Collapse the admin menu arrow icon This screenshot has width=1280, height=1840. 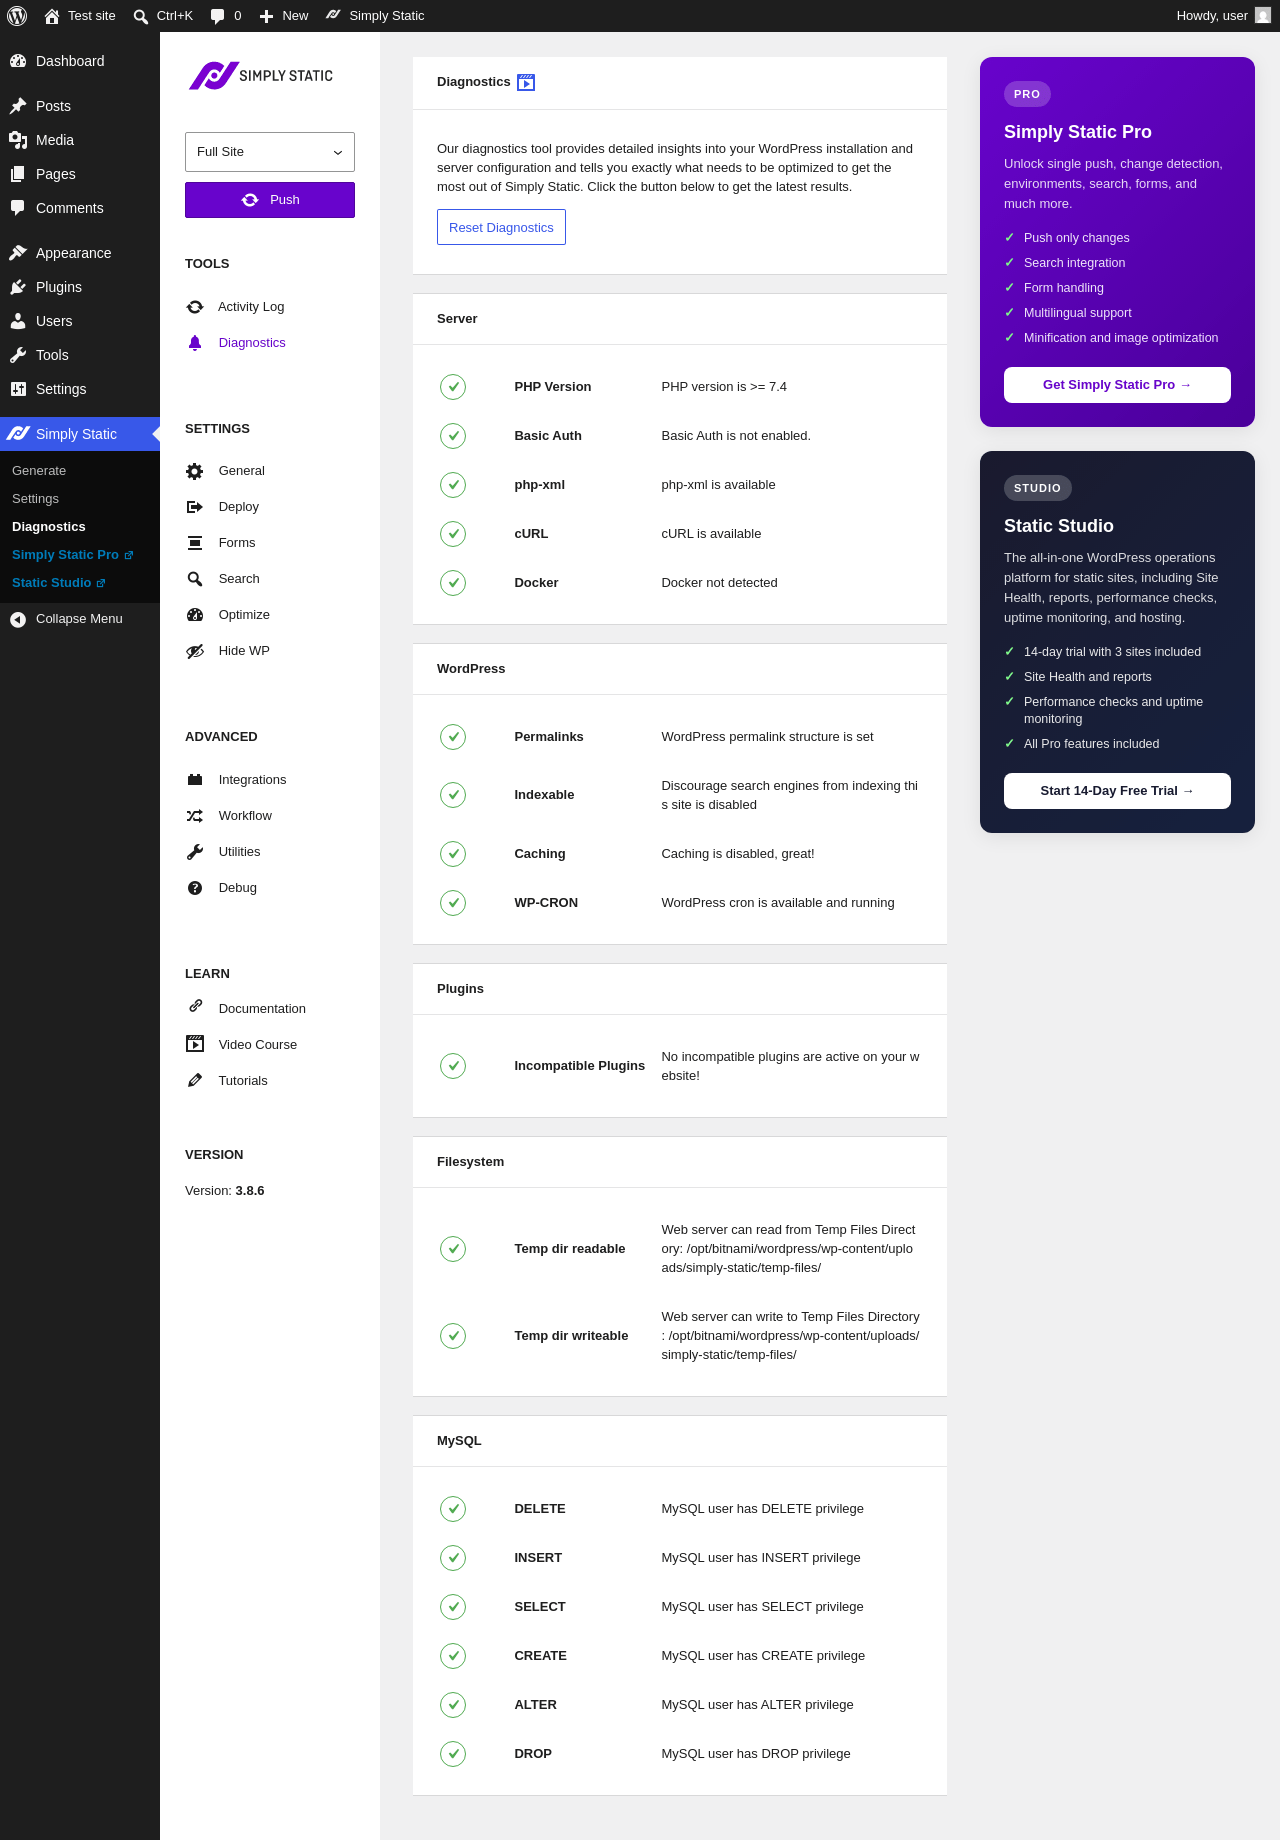point(18,619)
